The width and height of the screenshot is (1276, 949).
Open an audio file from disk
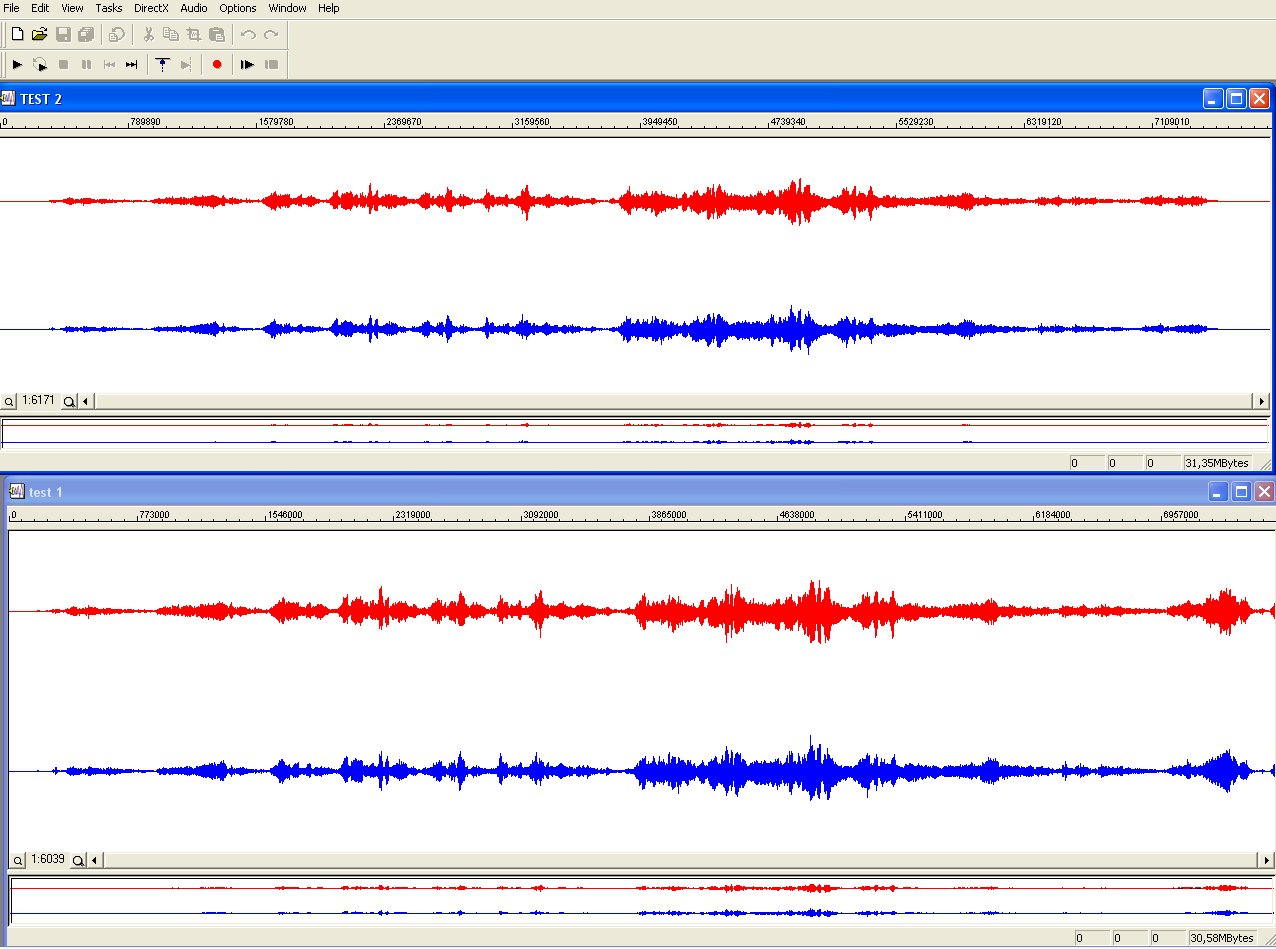point(39,35)
